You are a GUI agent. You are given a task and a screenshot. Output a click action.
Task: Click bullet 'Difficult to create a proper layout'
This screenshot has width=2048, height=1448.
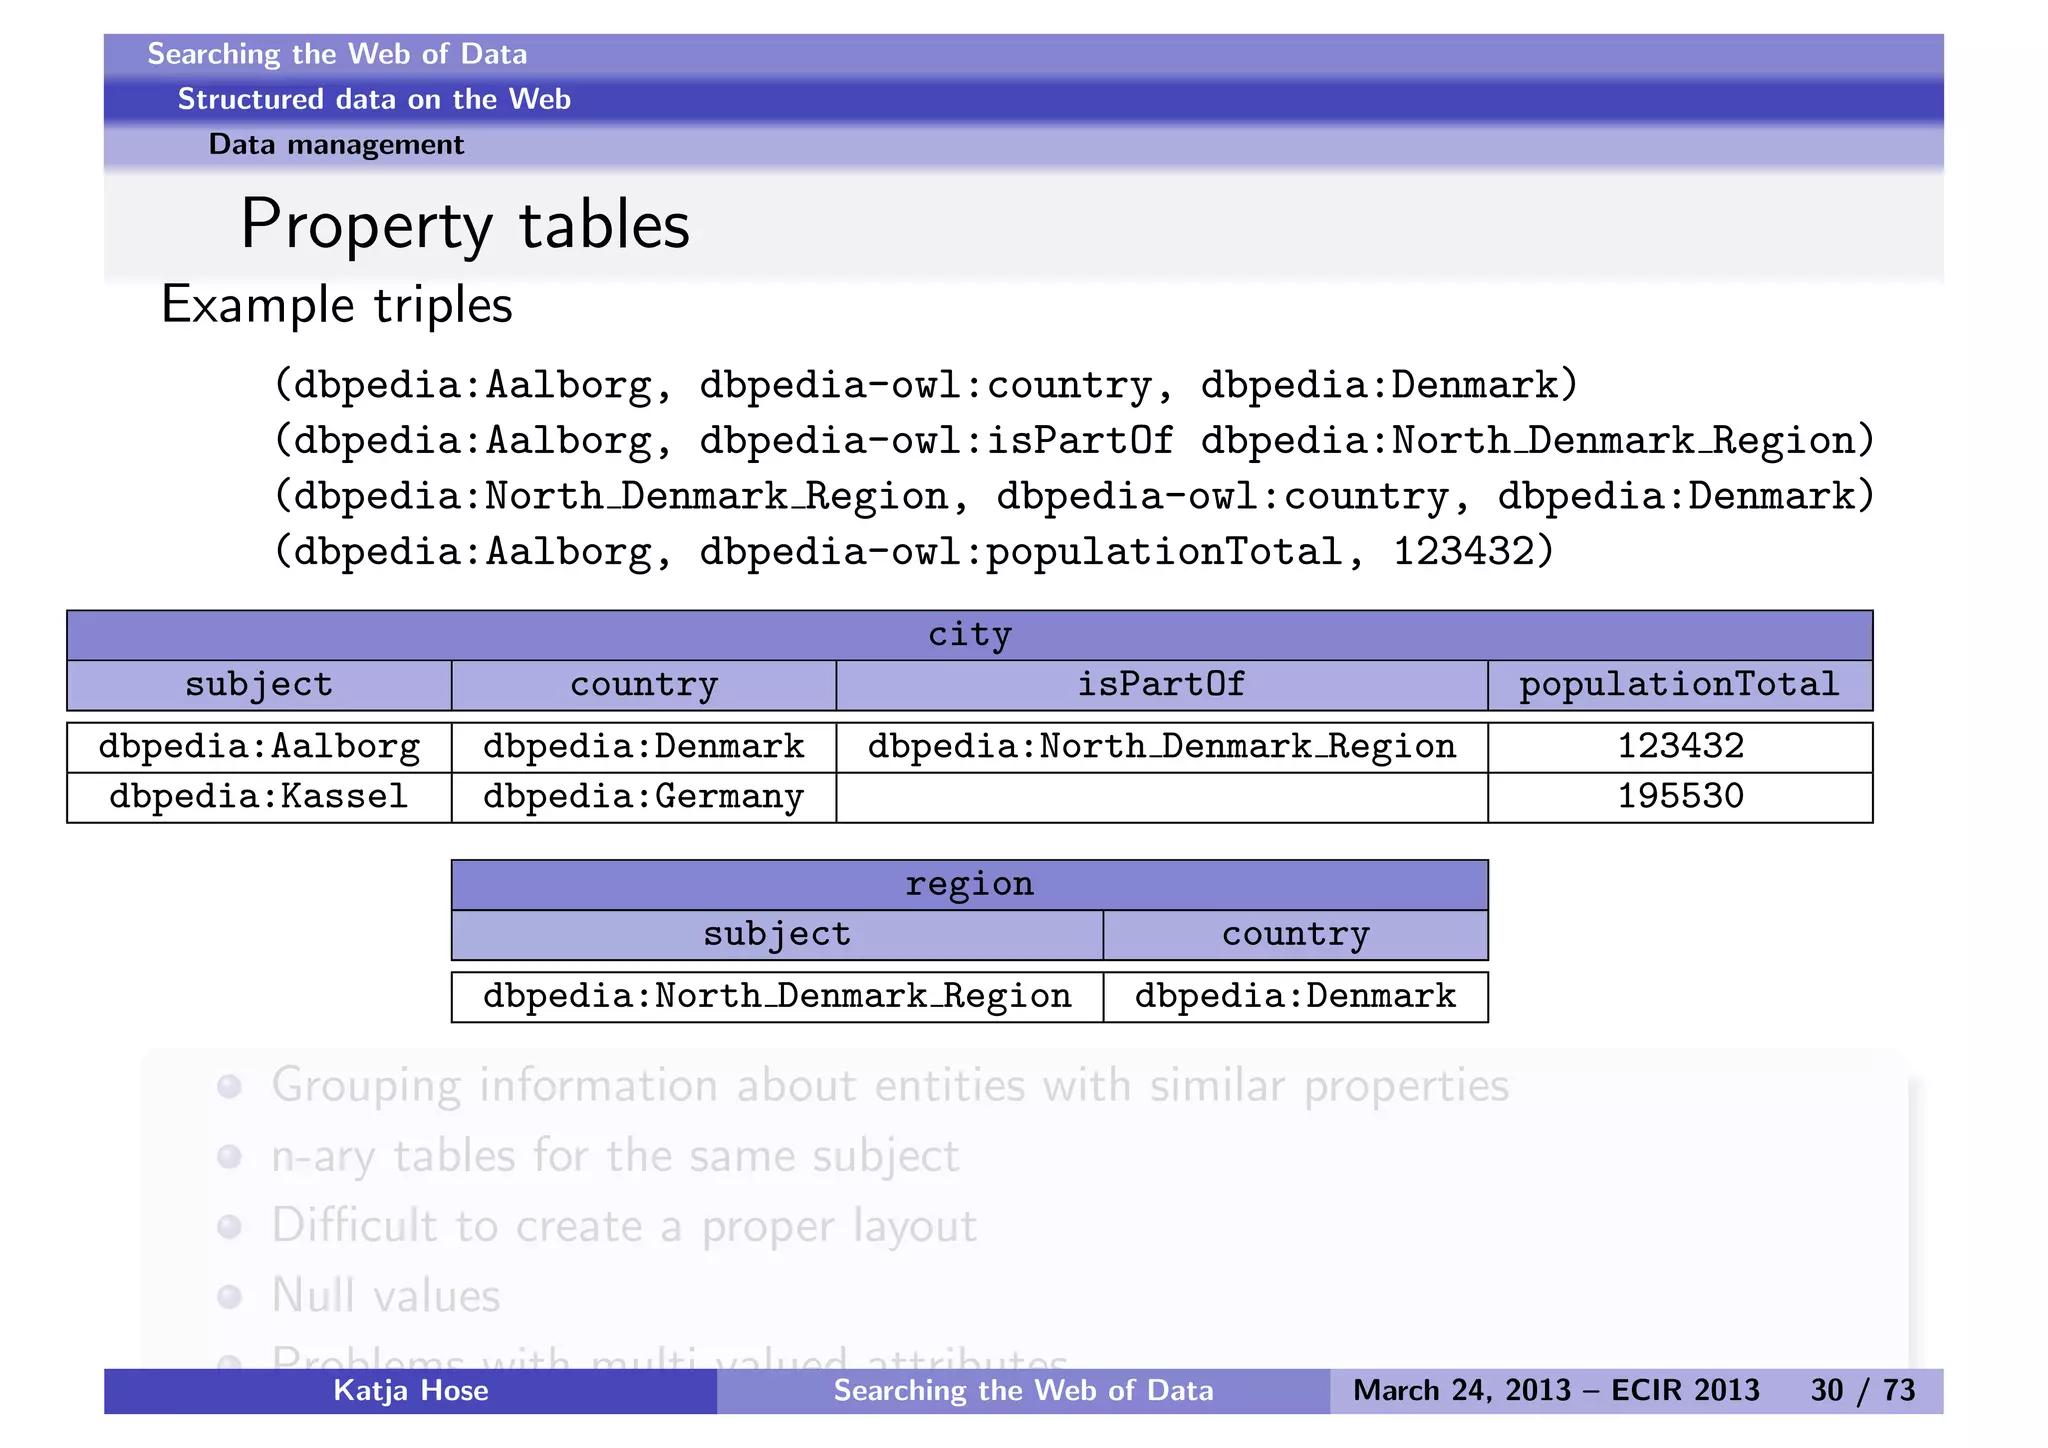[x=624, y=1227]
